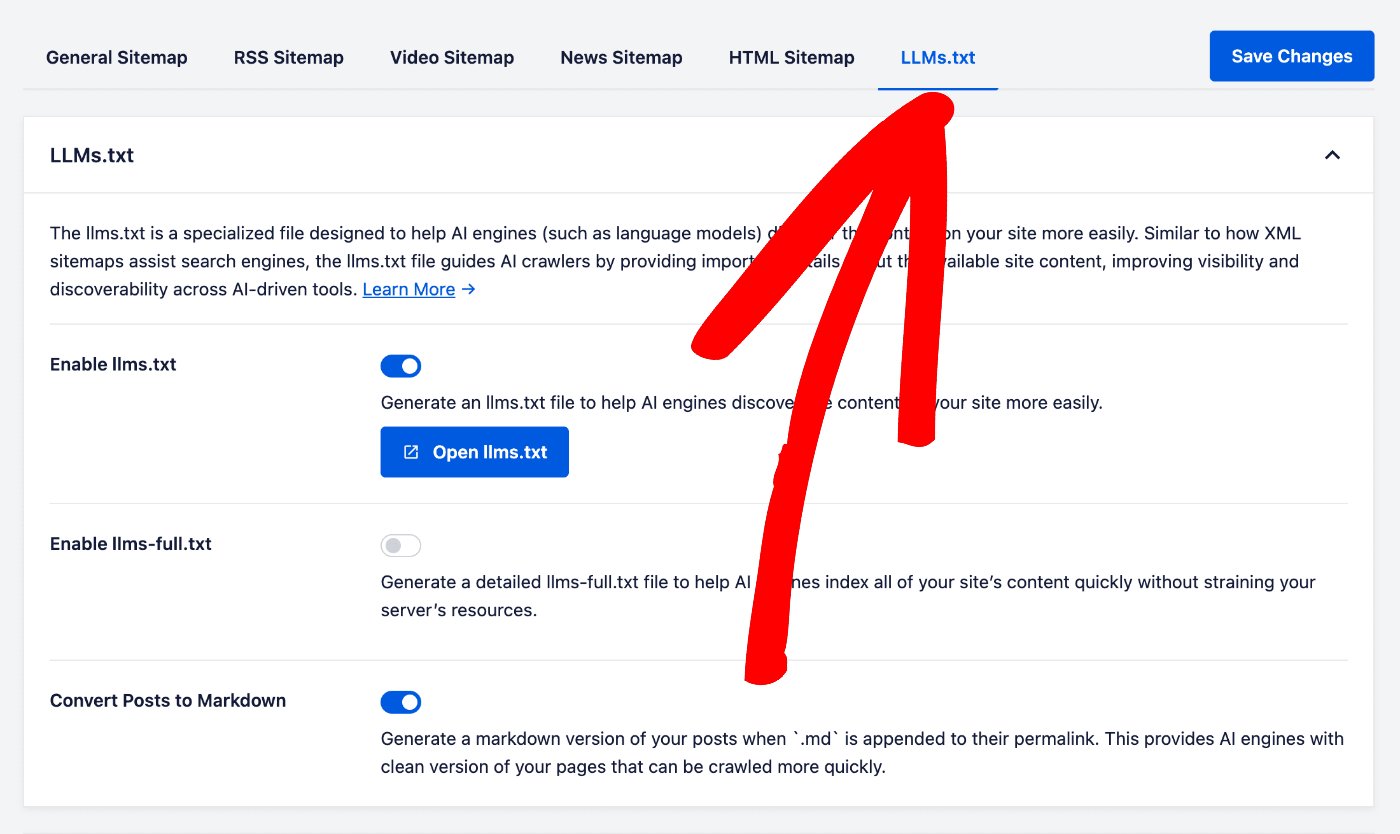Image resolution: width=1400 pixels, height=834 pixels.
Task: Click the LLMs.txt panel header title
Action: click(92, 155)
